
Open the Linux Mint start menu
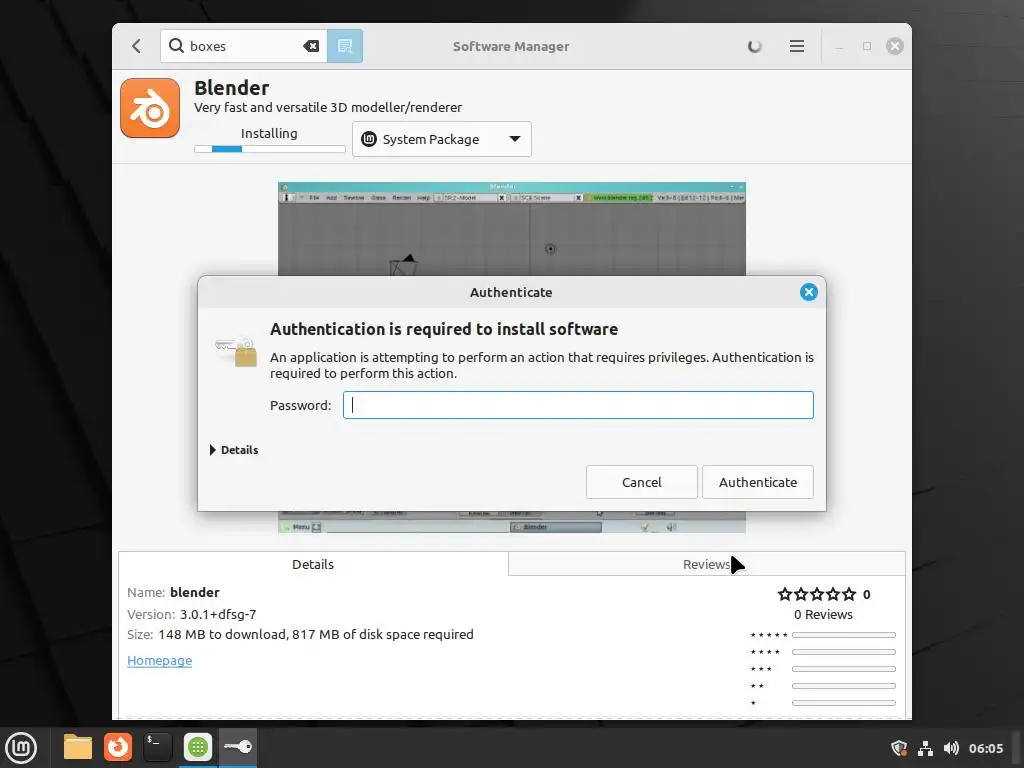21,748
